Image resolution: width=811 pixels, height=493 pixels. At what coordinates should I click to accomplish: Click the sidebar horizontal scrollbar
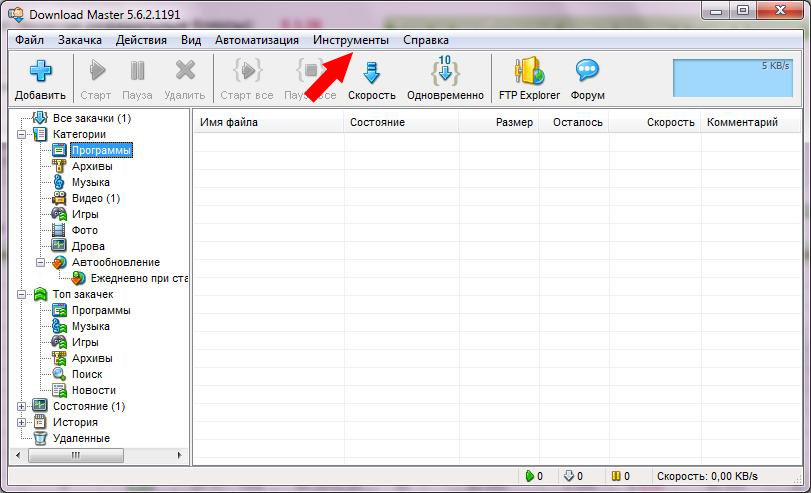(100, 455)
